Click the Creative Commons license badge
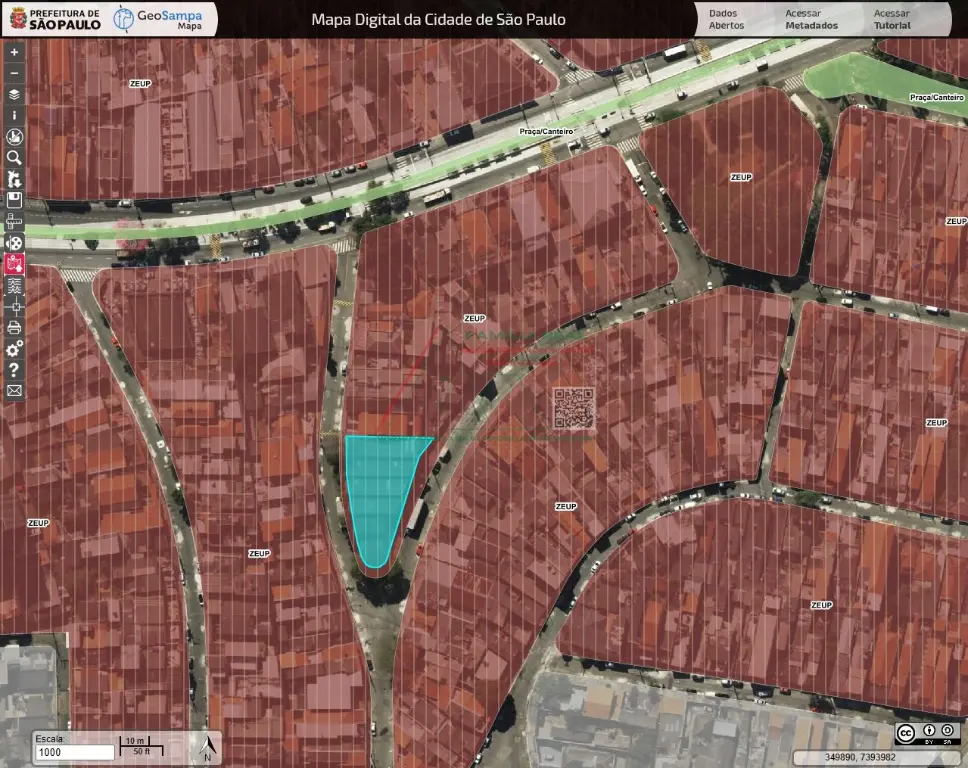Image resolution: width=968 pixels, height=768 pixels. (927, 733)
